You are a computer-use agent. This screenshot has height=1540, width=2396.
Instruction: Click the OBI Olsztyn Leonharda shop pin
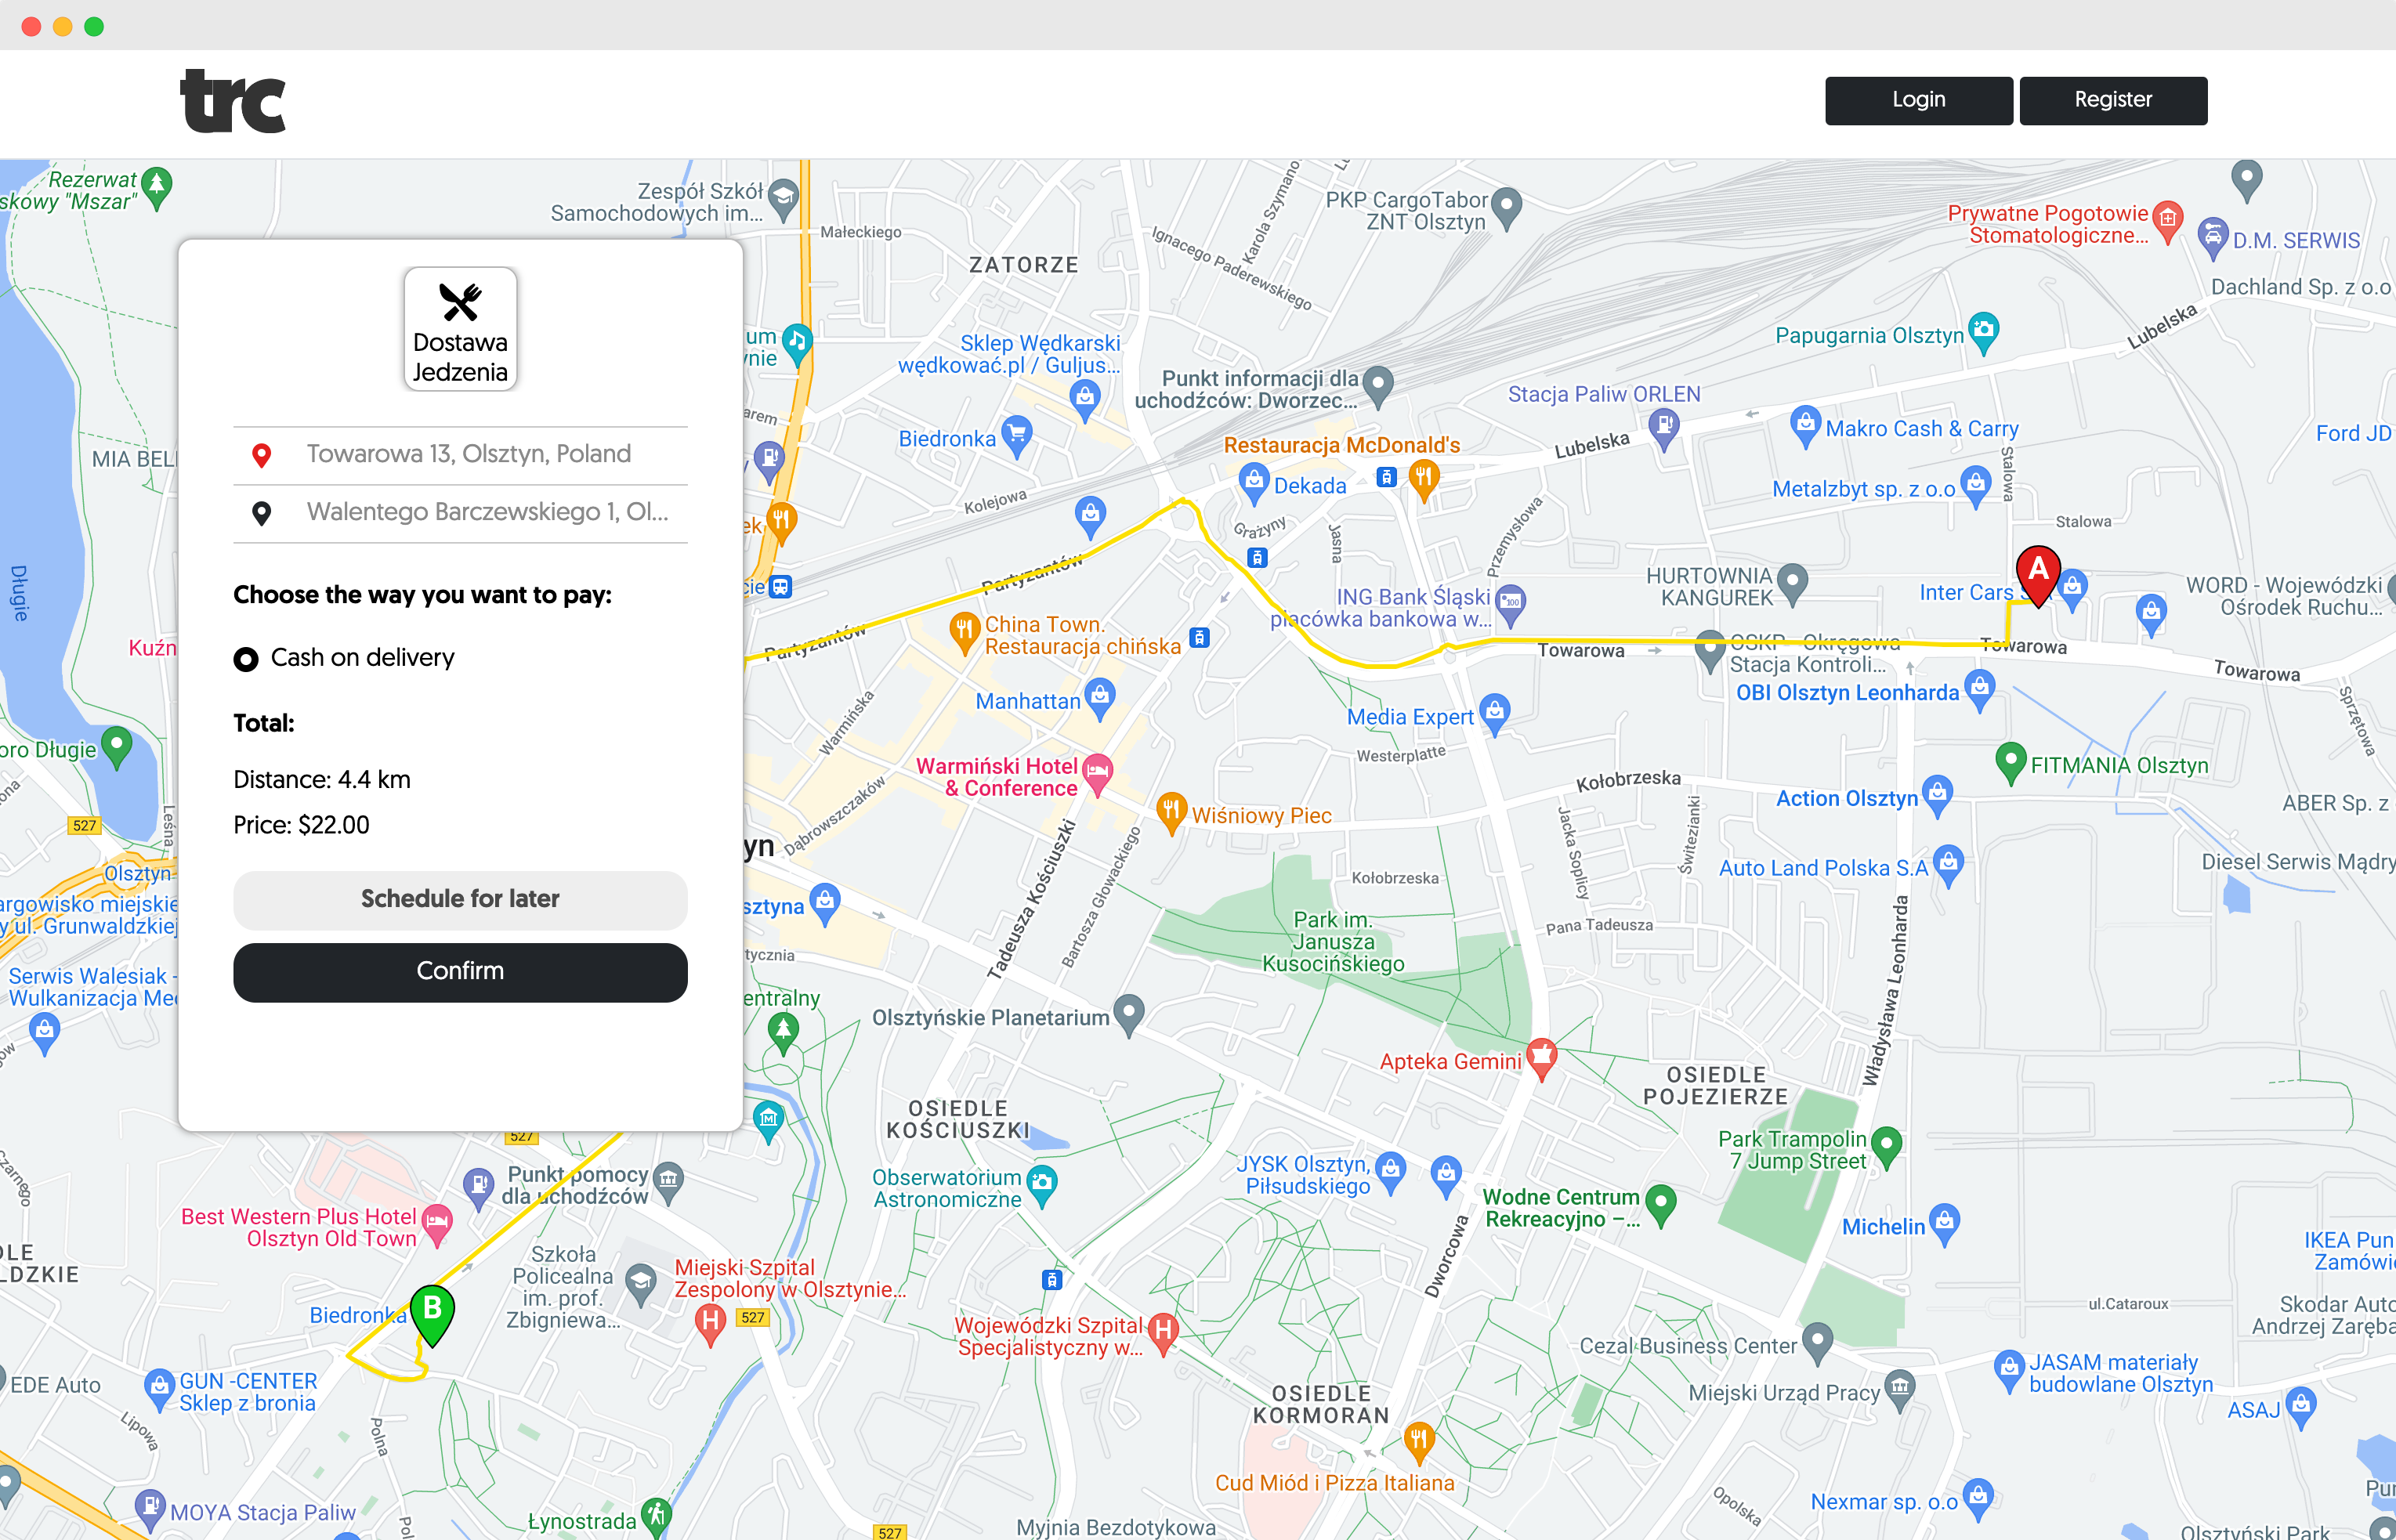pyautogui.click(x=1979, y=688)
